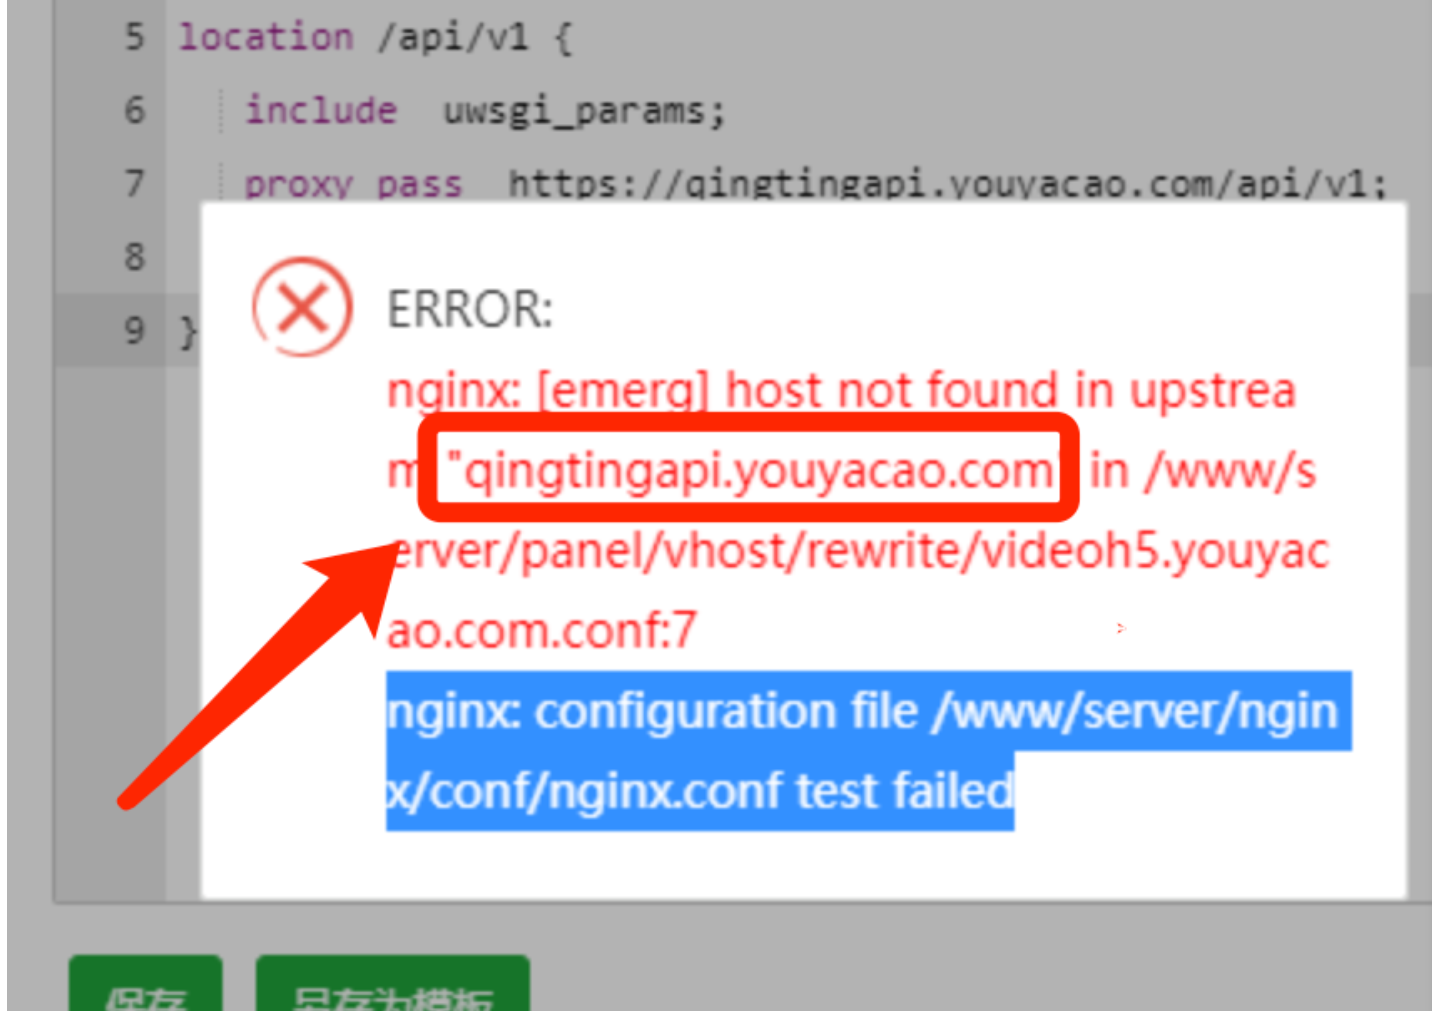Click the proxy_pass https URL on line 7
This screenshot has height=1011, width=1432.
tap(946, 185)
